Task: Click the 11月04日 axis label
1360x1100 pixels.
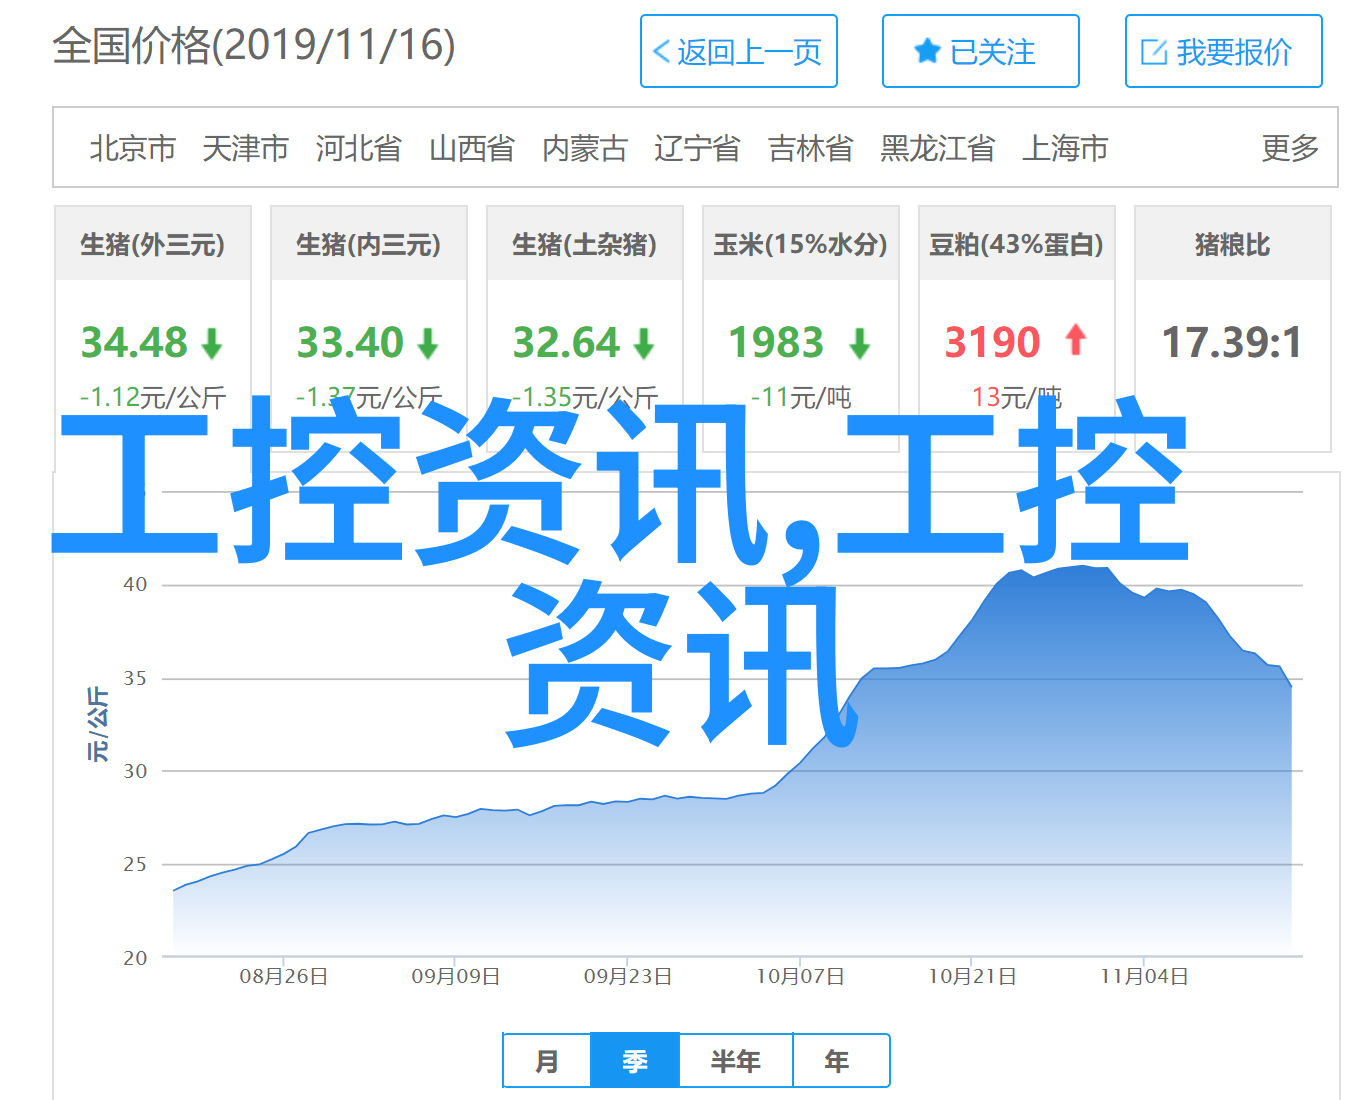Action: tap(1145, 977)
